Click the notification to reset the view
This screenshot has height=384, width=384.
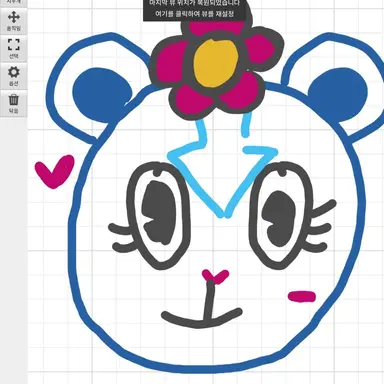pyautogui.click(x=195, y=10)
